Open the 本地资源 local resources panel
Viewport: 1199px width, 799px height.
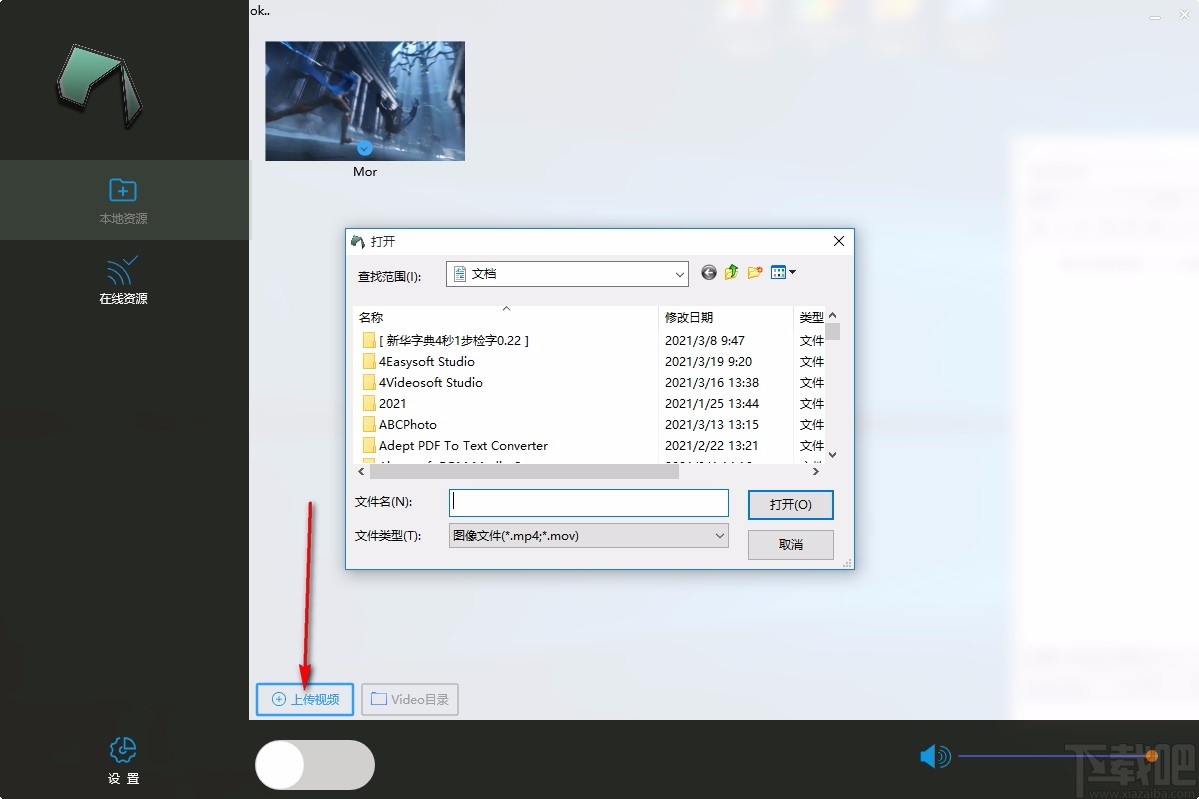122,200
